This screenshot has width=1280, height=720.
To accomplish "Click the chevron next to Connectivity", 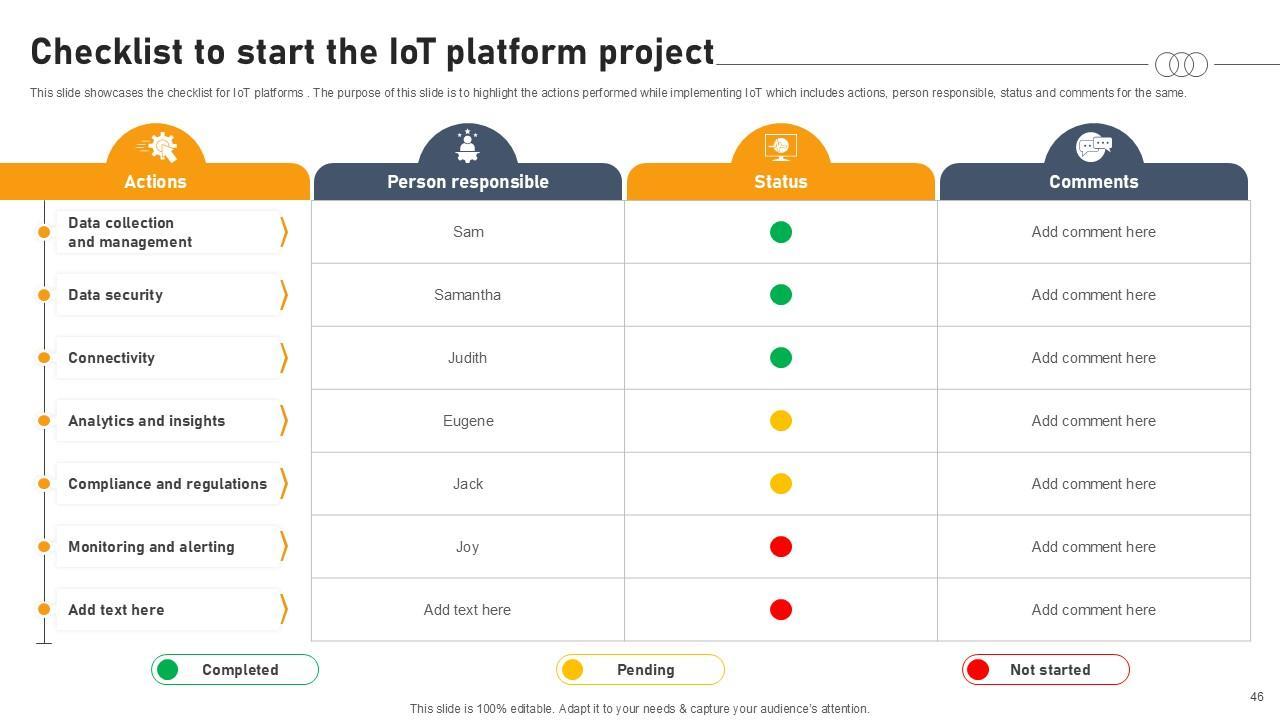I will [x=284, y=358].
